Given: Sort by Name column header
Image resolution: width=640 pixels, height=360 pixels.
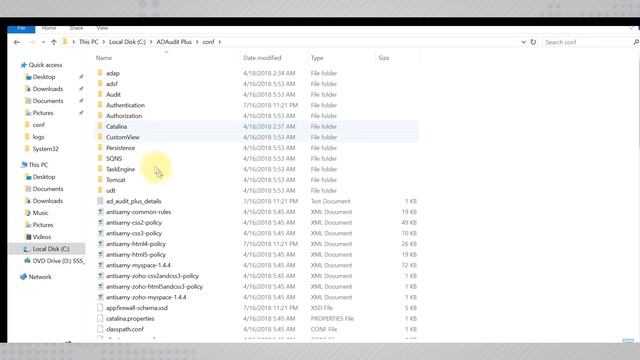Looking at the screenshot, I should point(104,58).
